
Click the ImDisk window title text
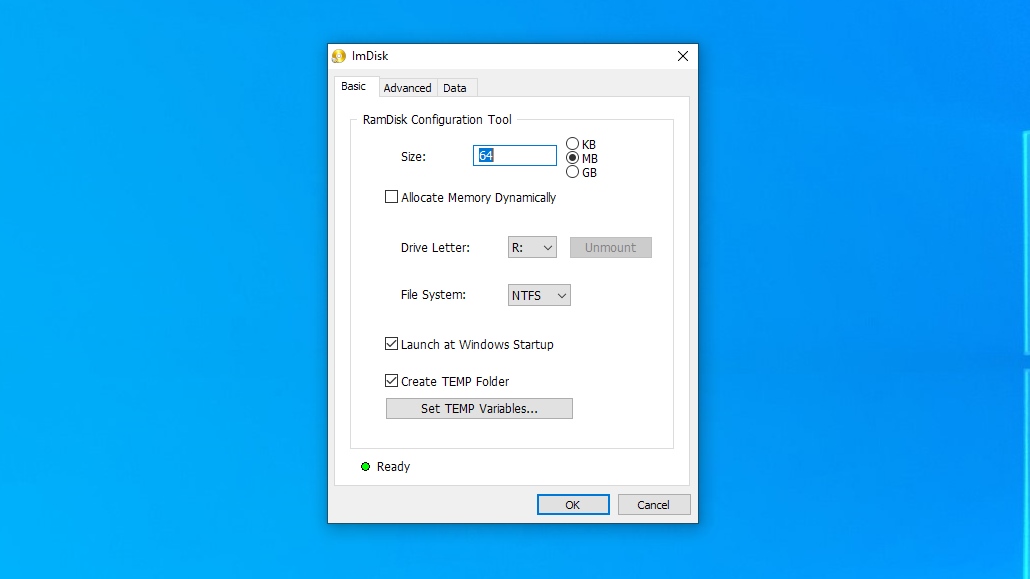coord(370,57)
